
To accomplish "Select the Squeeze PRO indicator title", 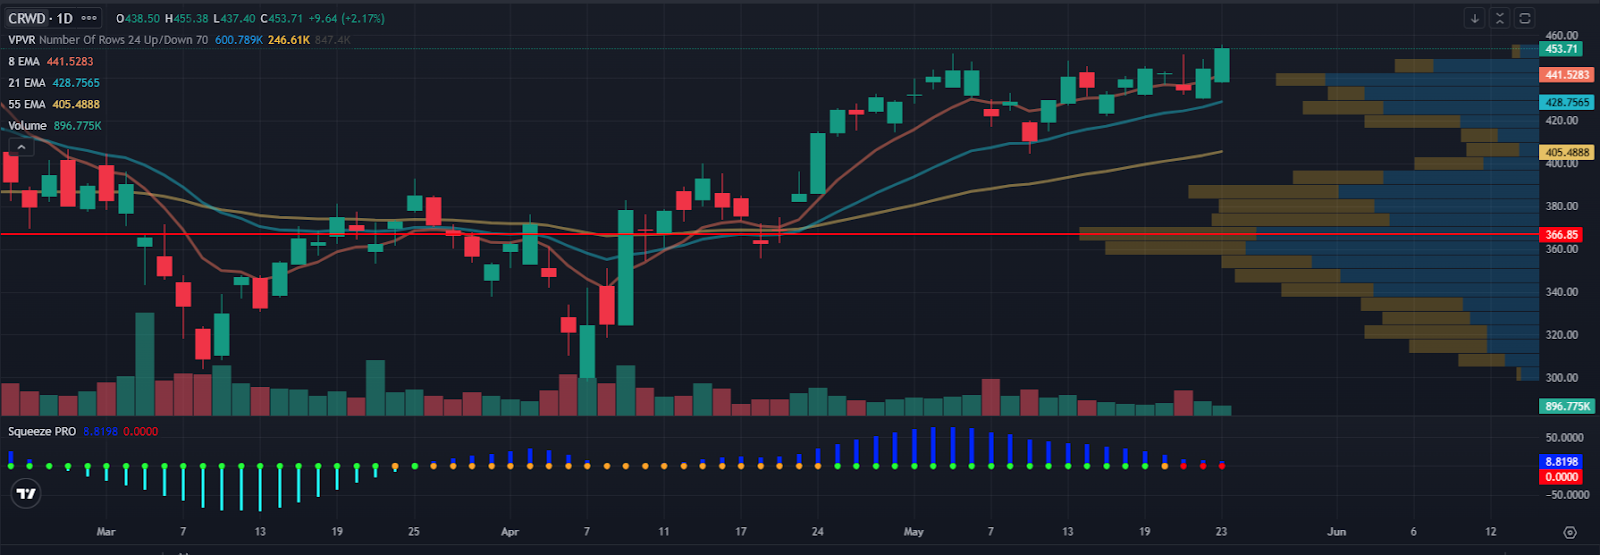I will click(42, 431).
